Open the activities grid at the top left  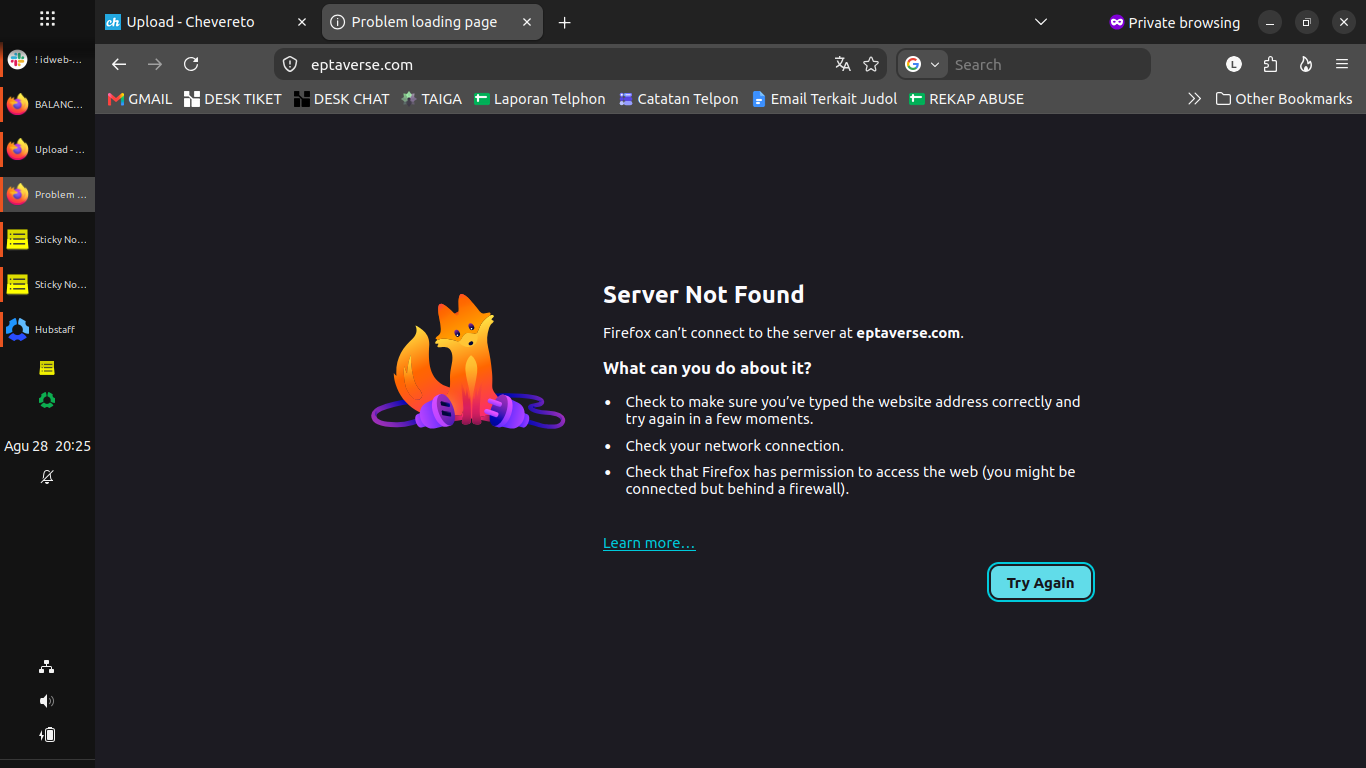tap(47, 19)
